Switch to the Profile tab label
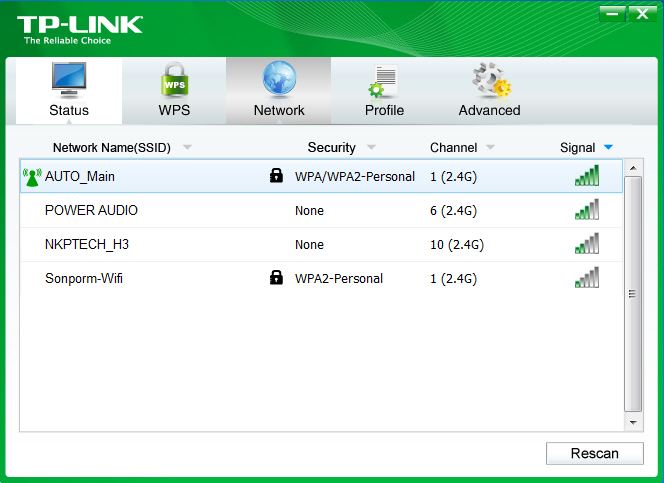Image resolution: width=664 pixels, height=483 pixels. [x=384, y=110]
